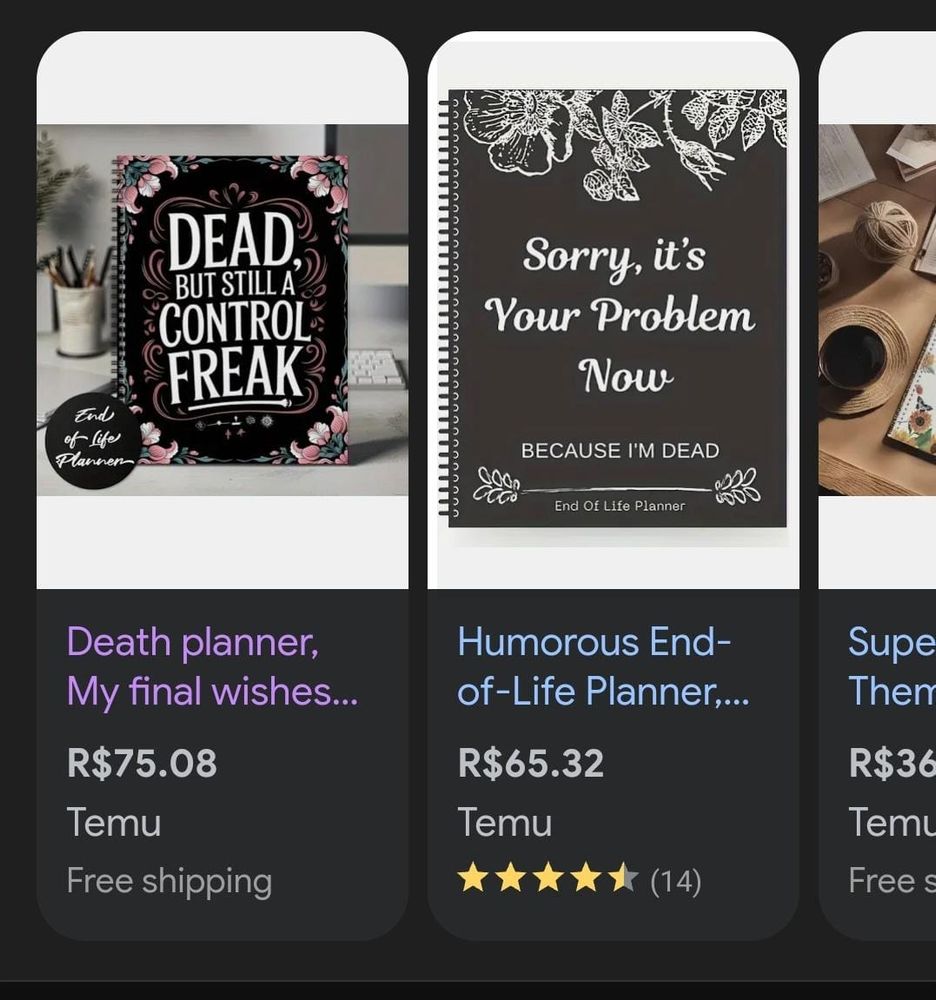Select the R$65.32 price label
Viewport: 936px width, 1000px height.
[x=530, y=762]
